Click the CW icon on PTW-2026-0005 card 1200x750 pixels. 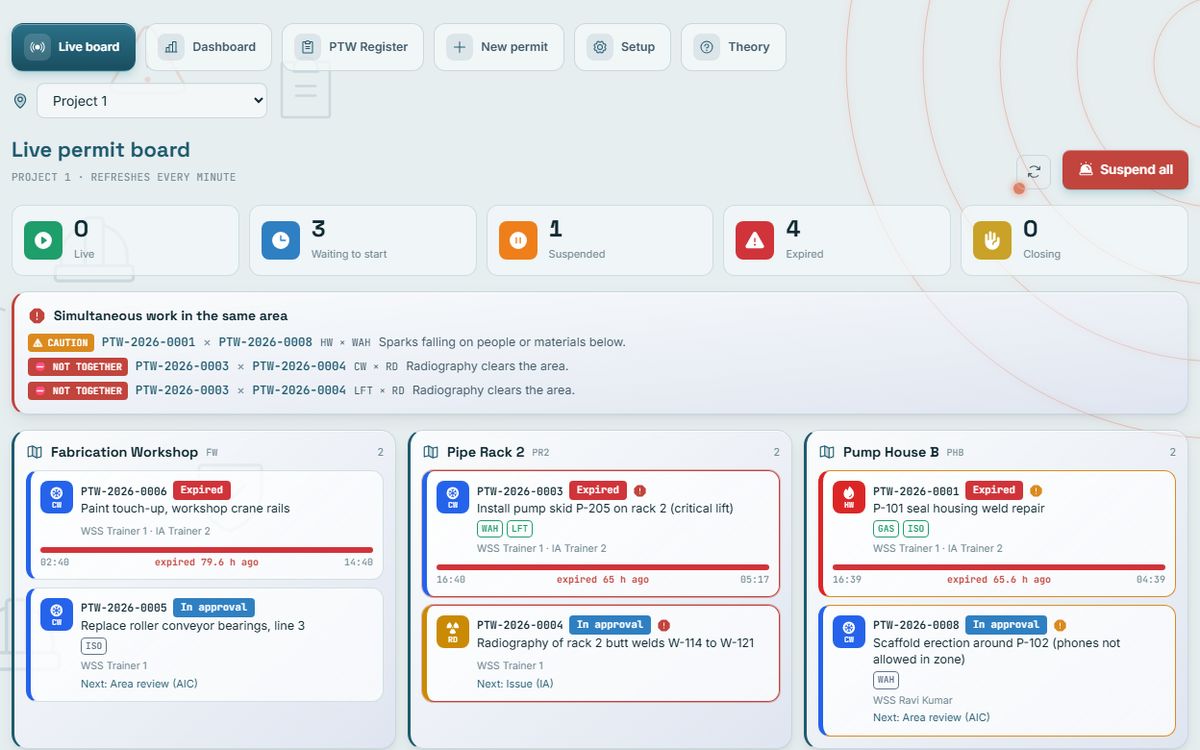(57, 615)
